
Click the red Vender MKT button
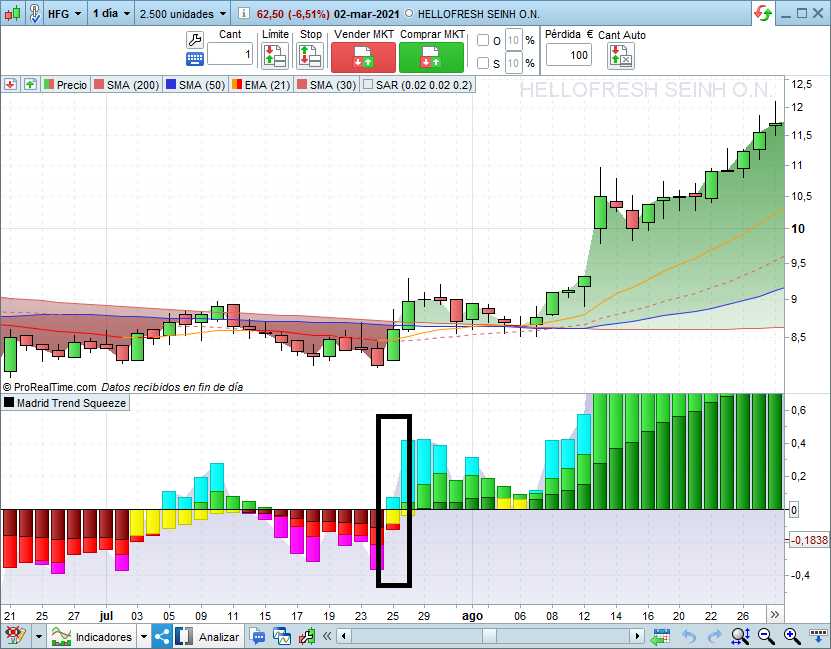(363, 57)
